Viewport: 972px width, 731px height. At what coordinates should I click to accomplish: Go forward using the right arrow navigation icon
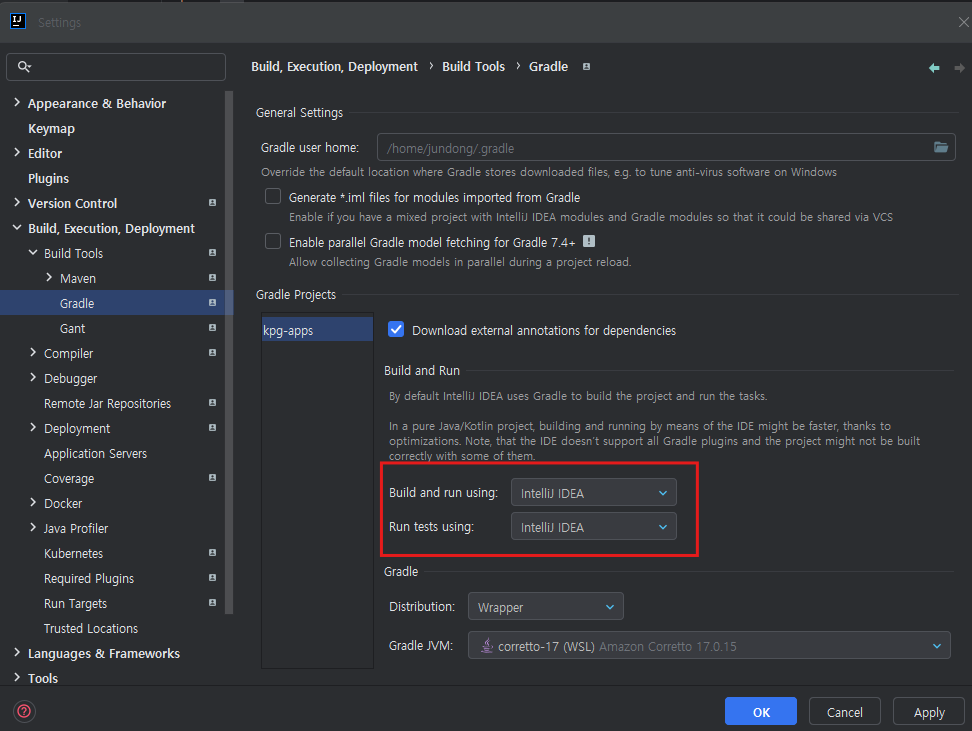(959, 68)
